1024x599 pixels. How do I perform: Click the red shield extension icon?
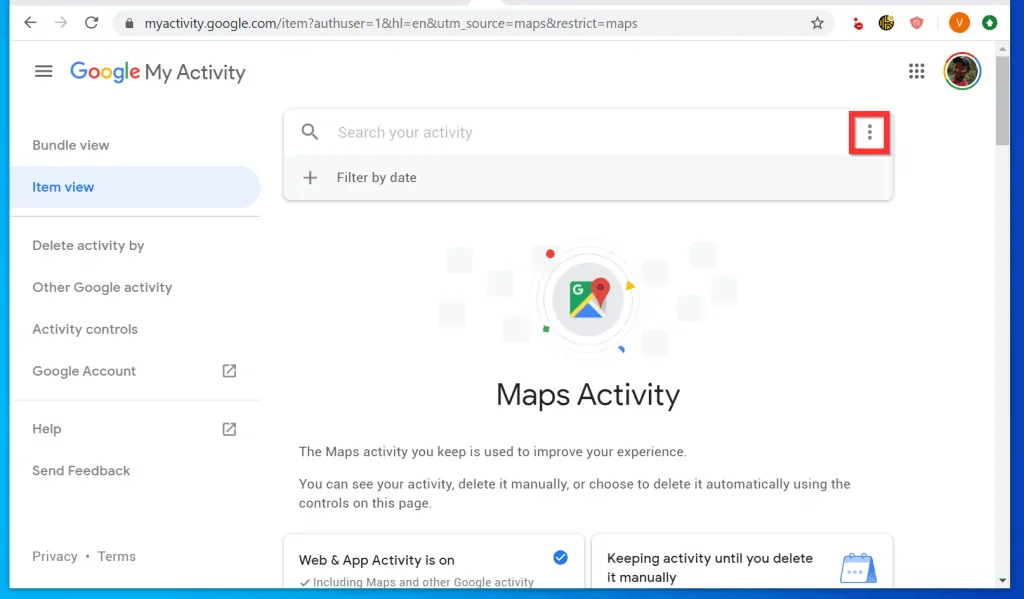coord(917,23)
